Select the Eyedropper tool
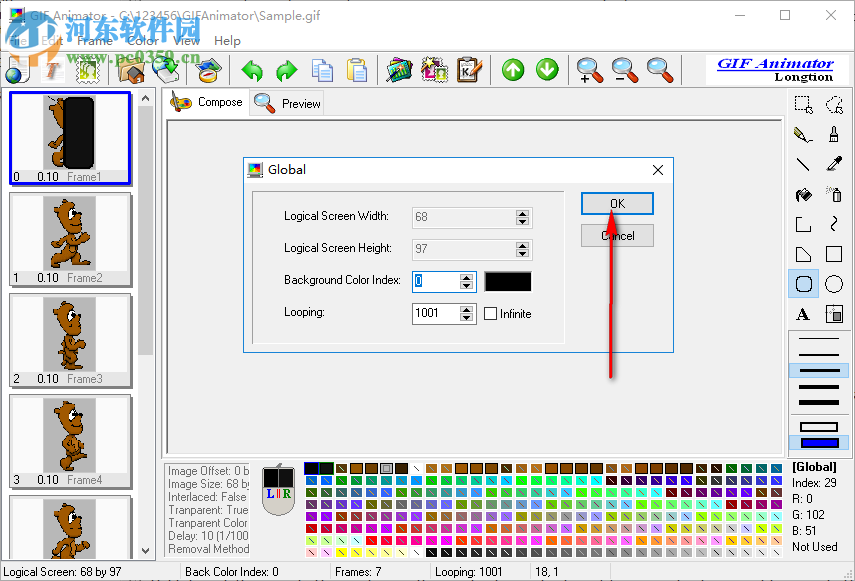The width and height of the screenshot is (855, 581). tap(835, 163)
